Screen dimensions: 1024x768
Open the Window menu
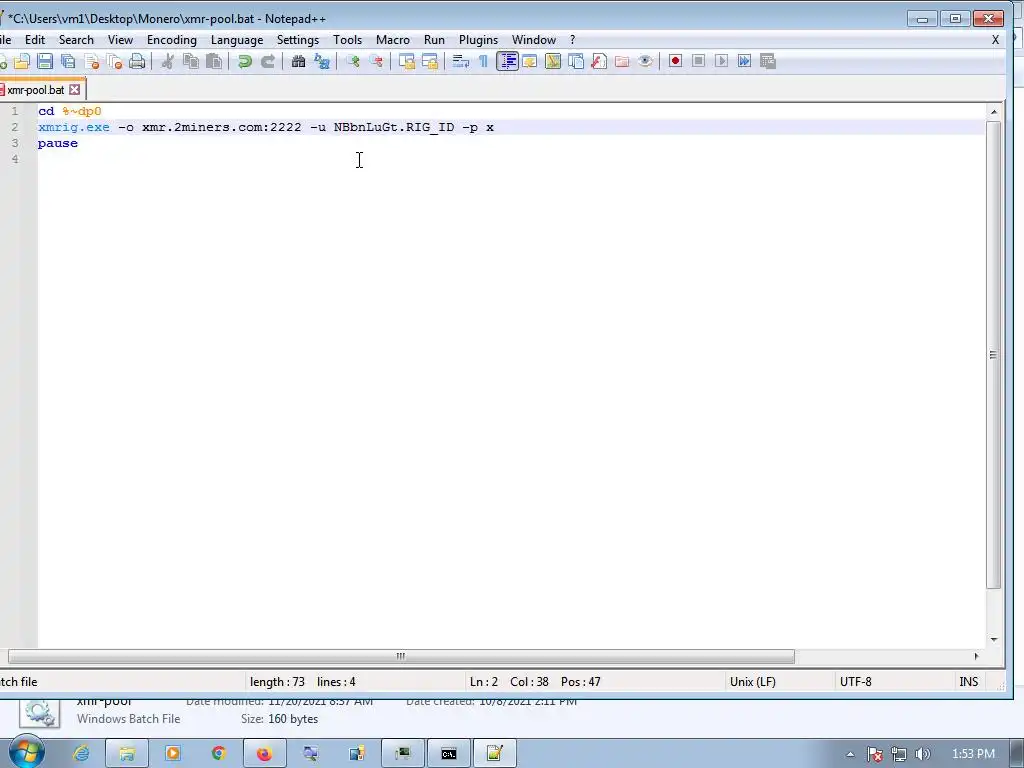coord(534,40)
